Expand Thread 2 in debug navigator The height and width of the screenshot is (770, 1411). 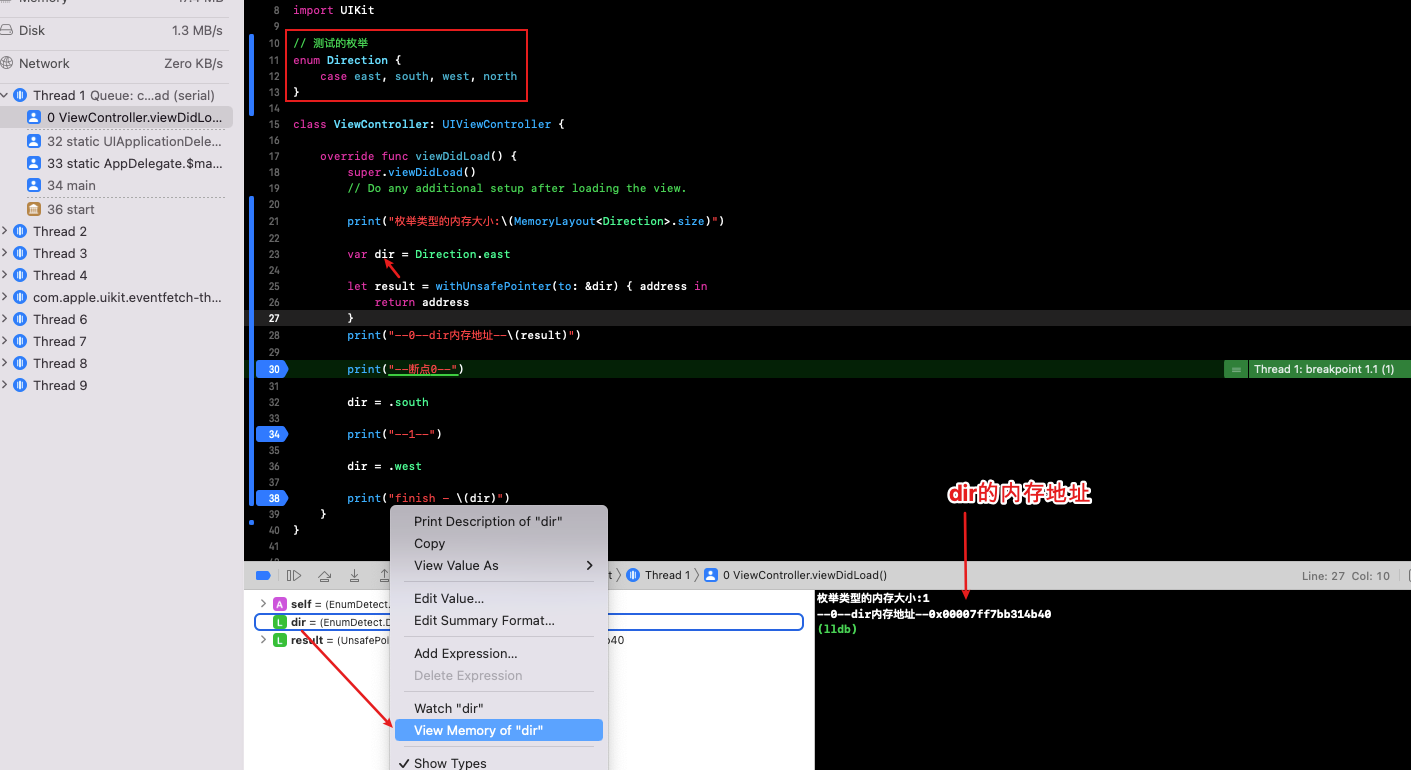(x=5, y=231)
